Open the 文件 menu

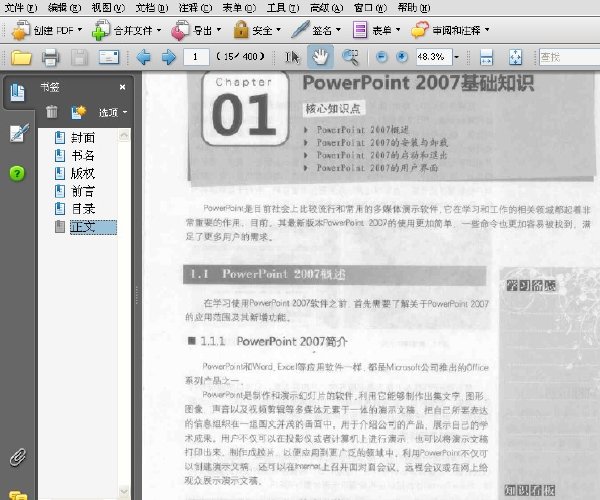[x=20, y=7]
